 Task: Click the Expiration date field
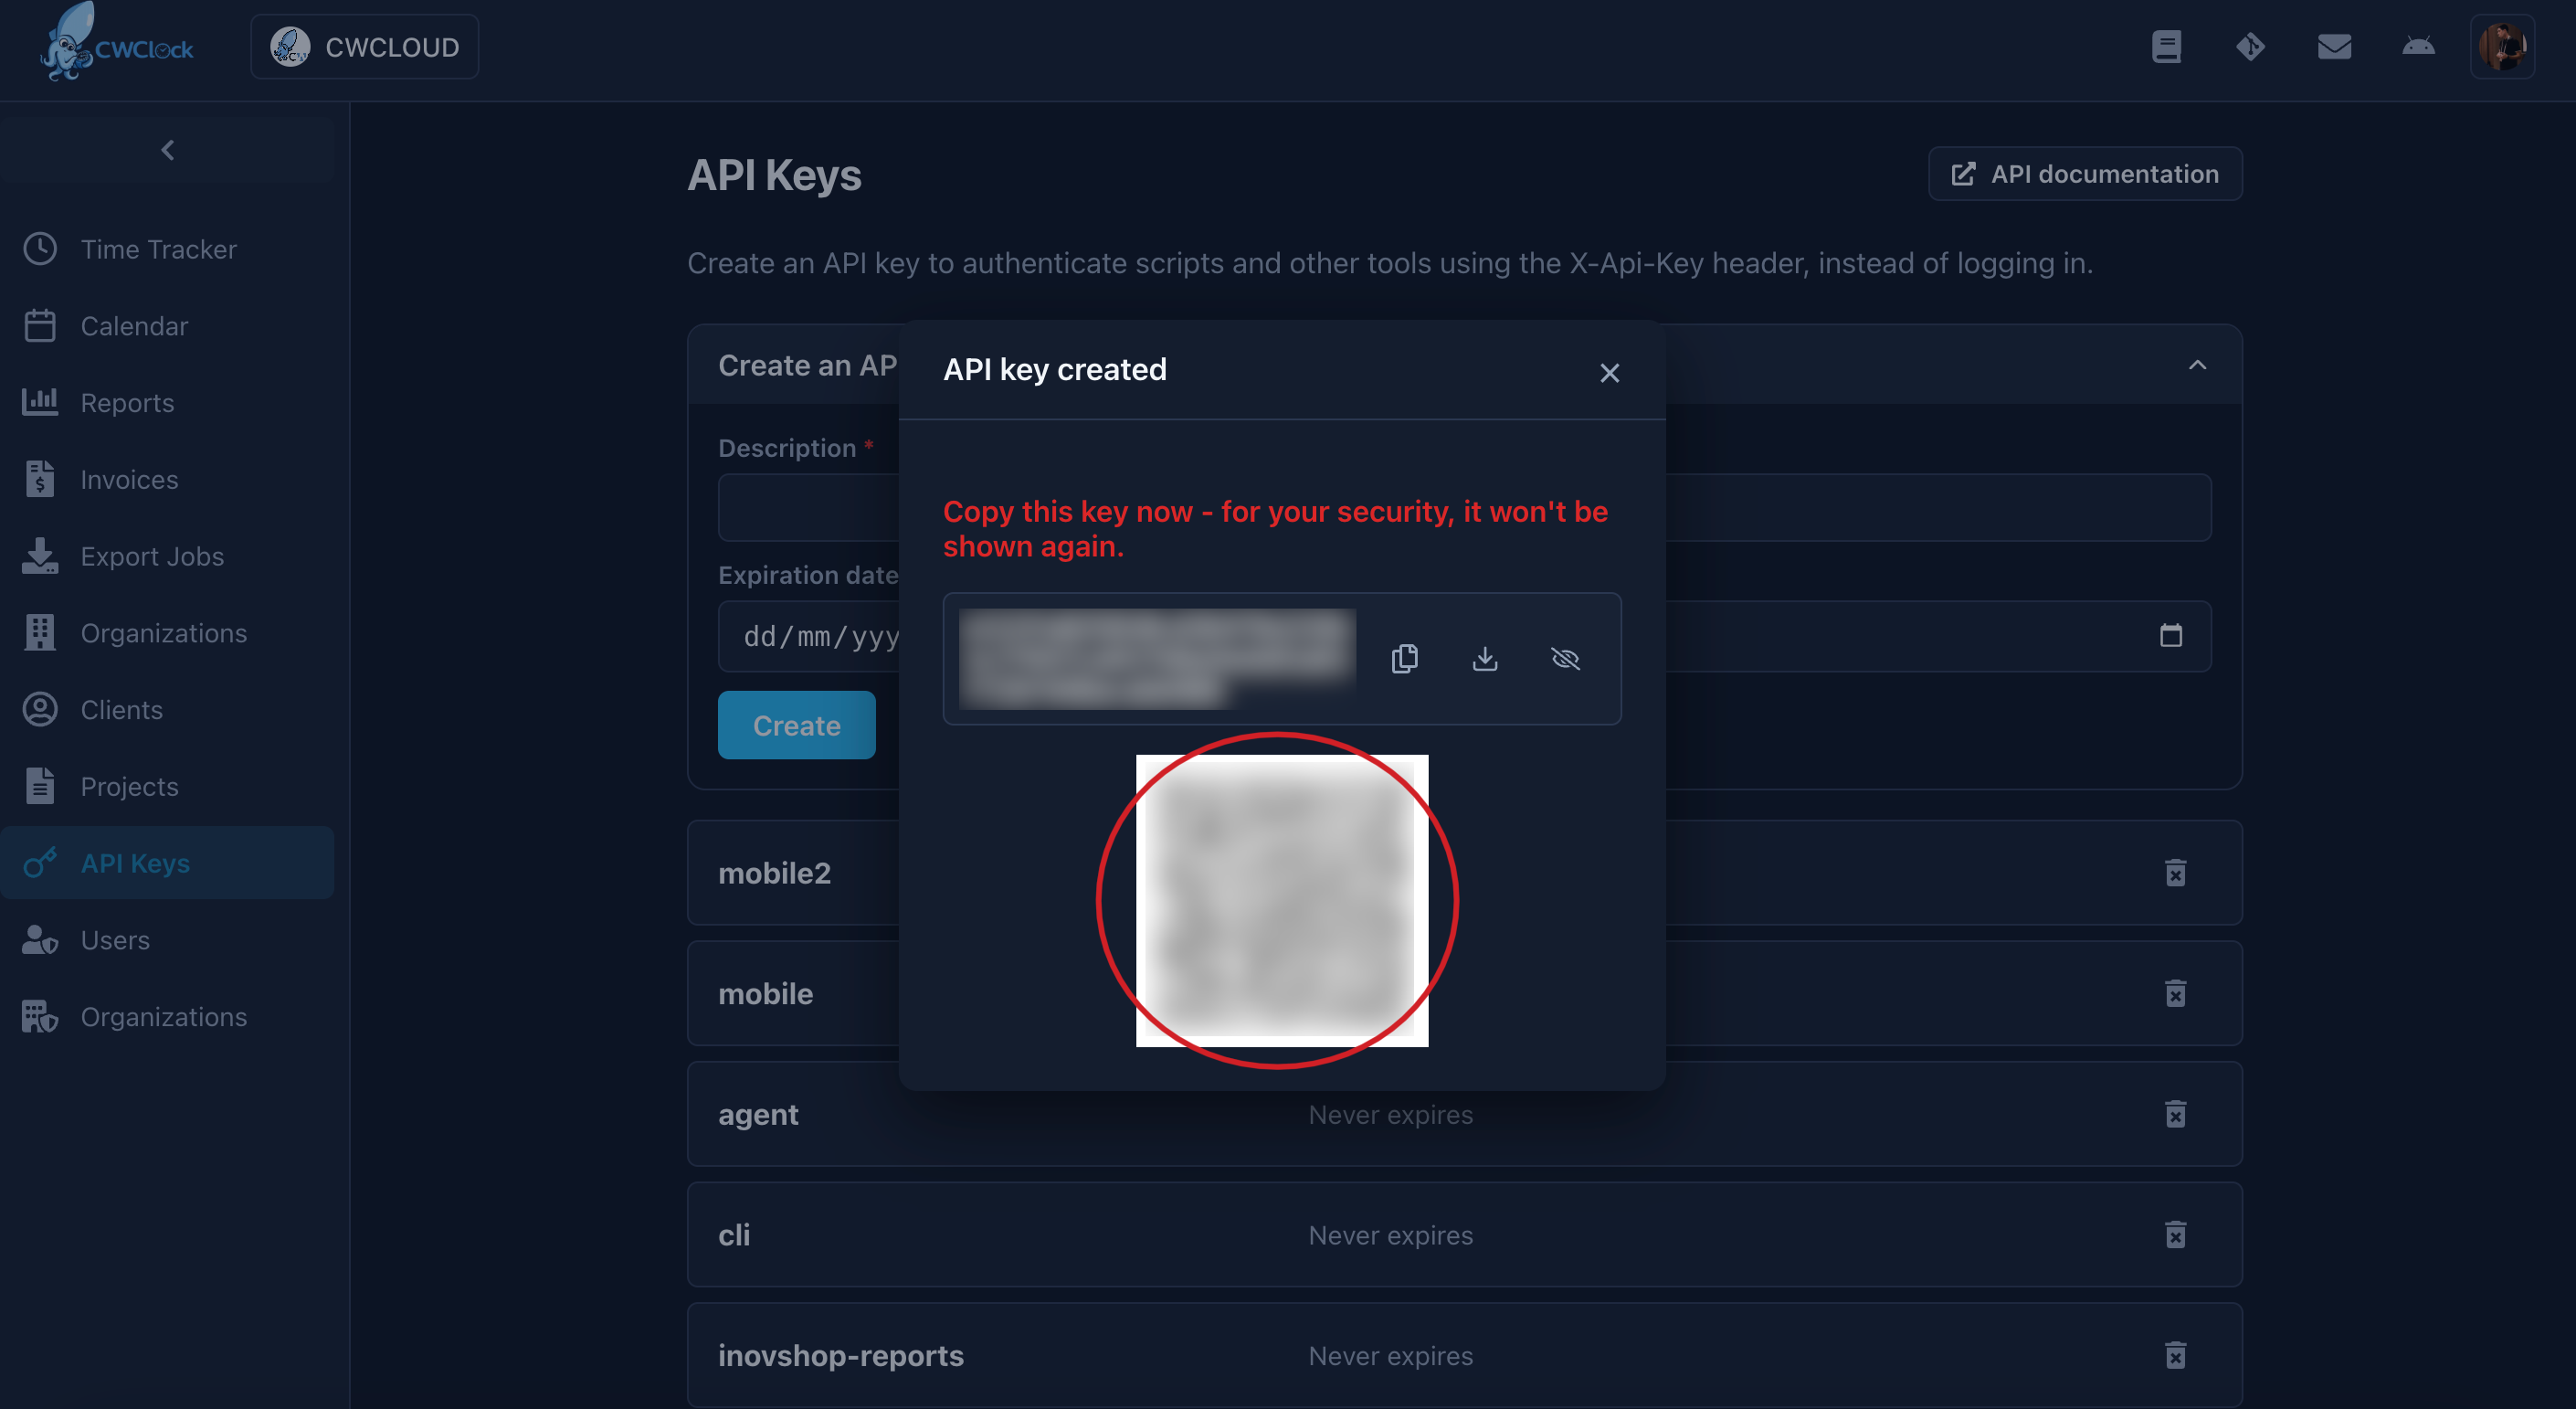[1464, 636]
